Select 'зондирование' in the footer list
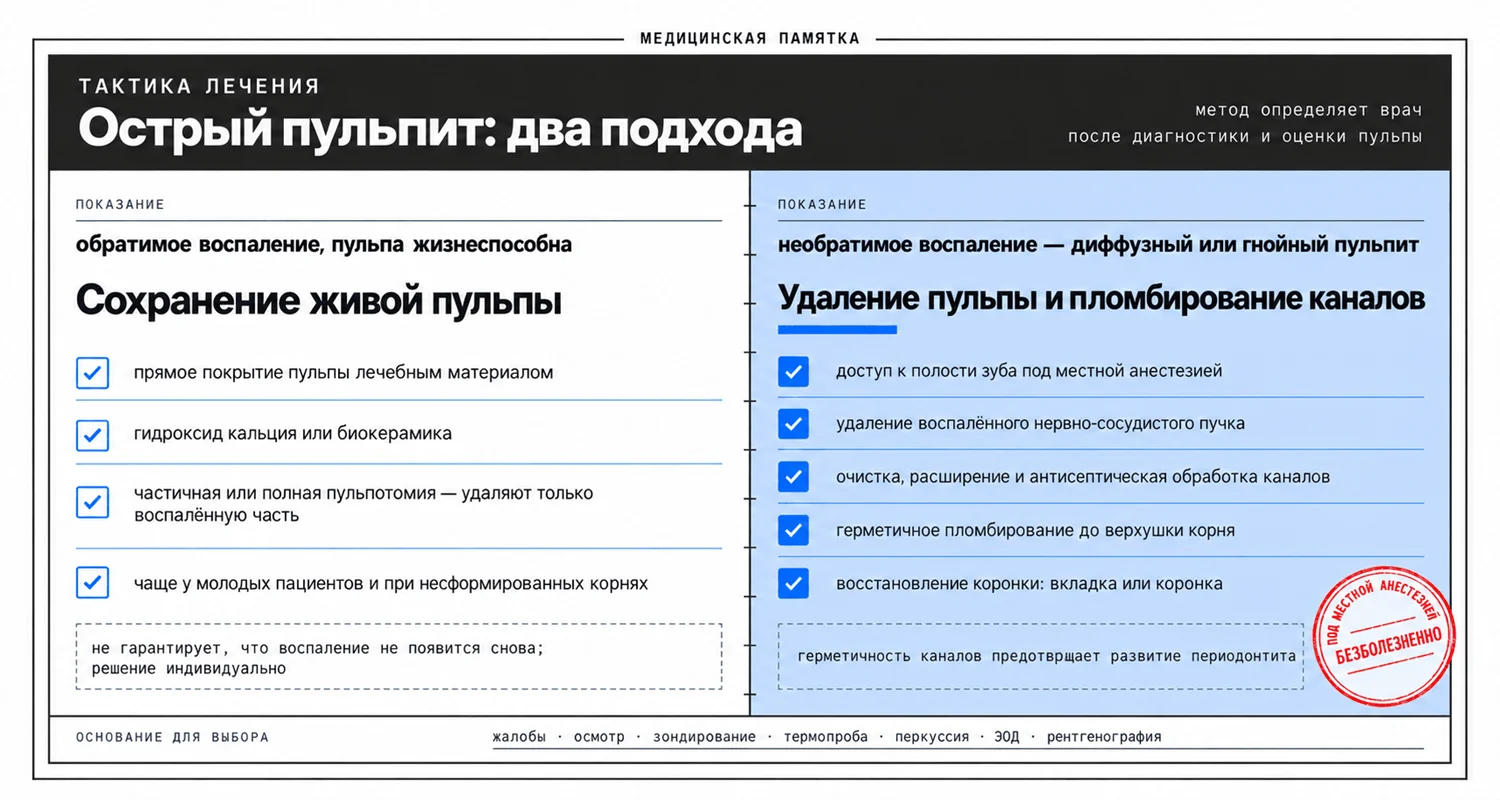The height and width of the screenshot is (800, 1500). tap(705, 737)
